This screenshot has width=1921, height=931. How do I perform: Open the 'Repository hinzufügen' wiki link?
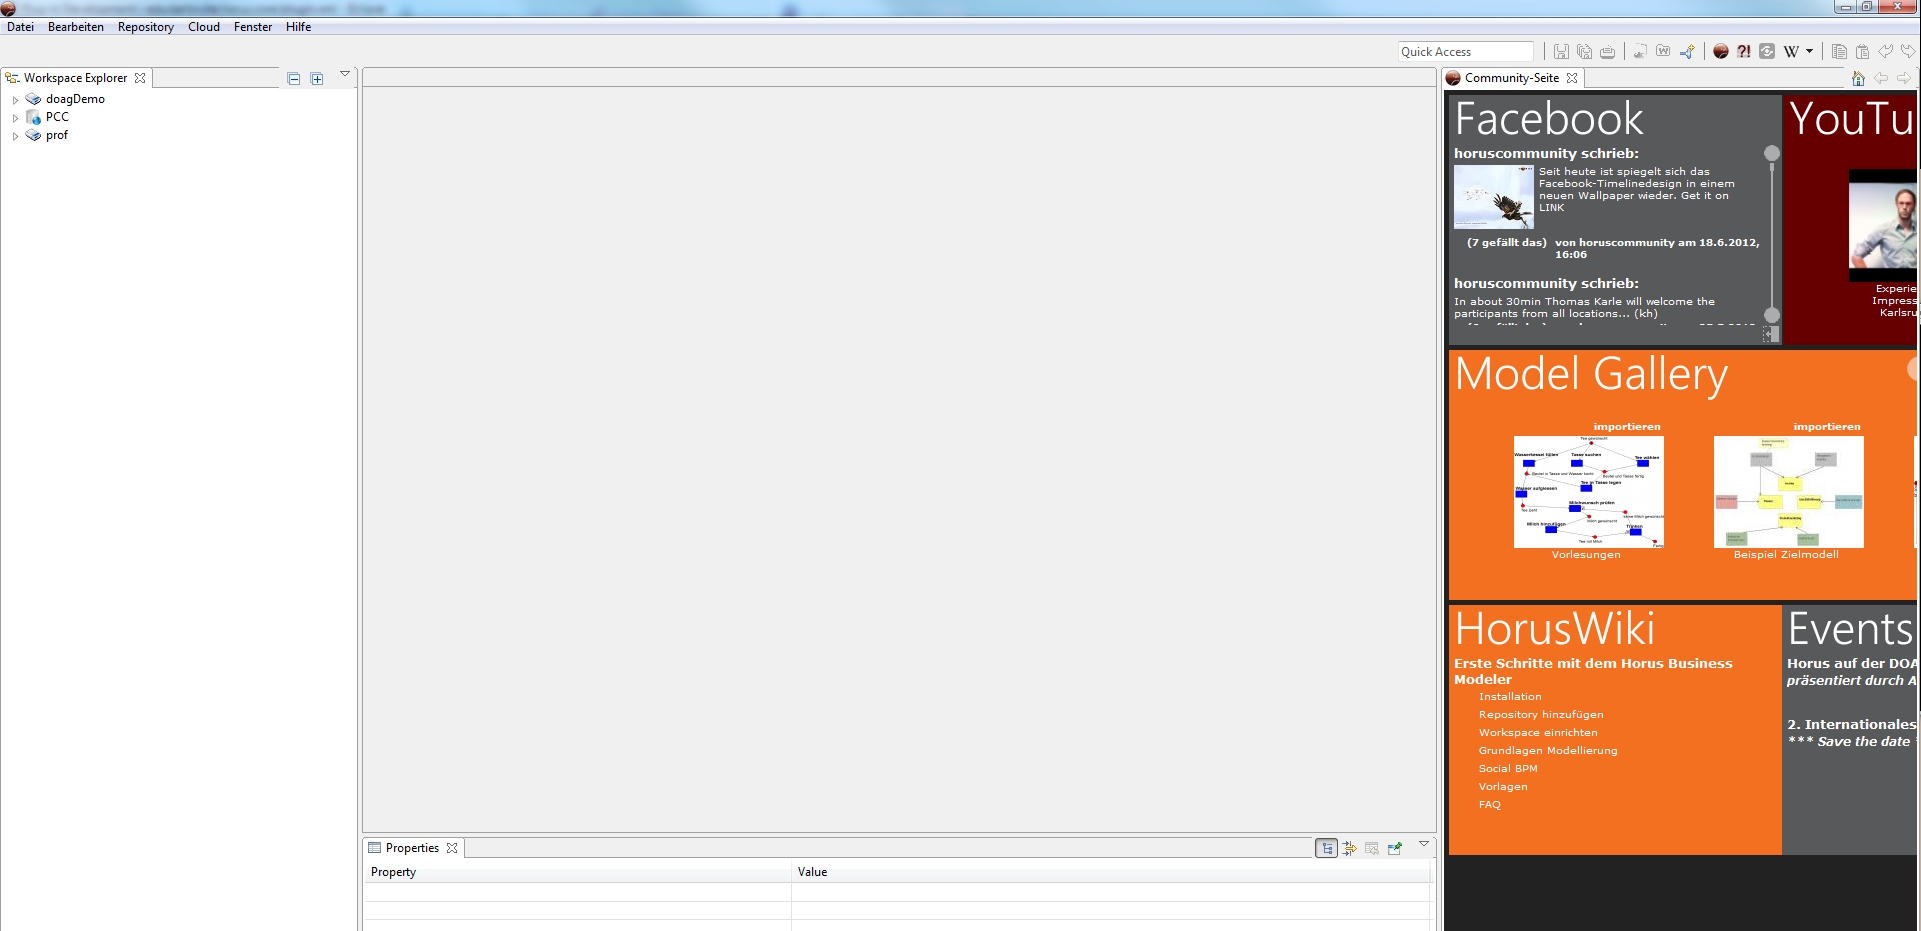(1541, 715)
